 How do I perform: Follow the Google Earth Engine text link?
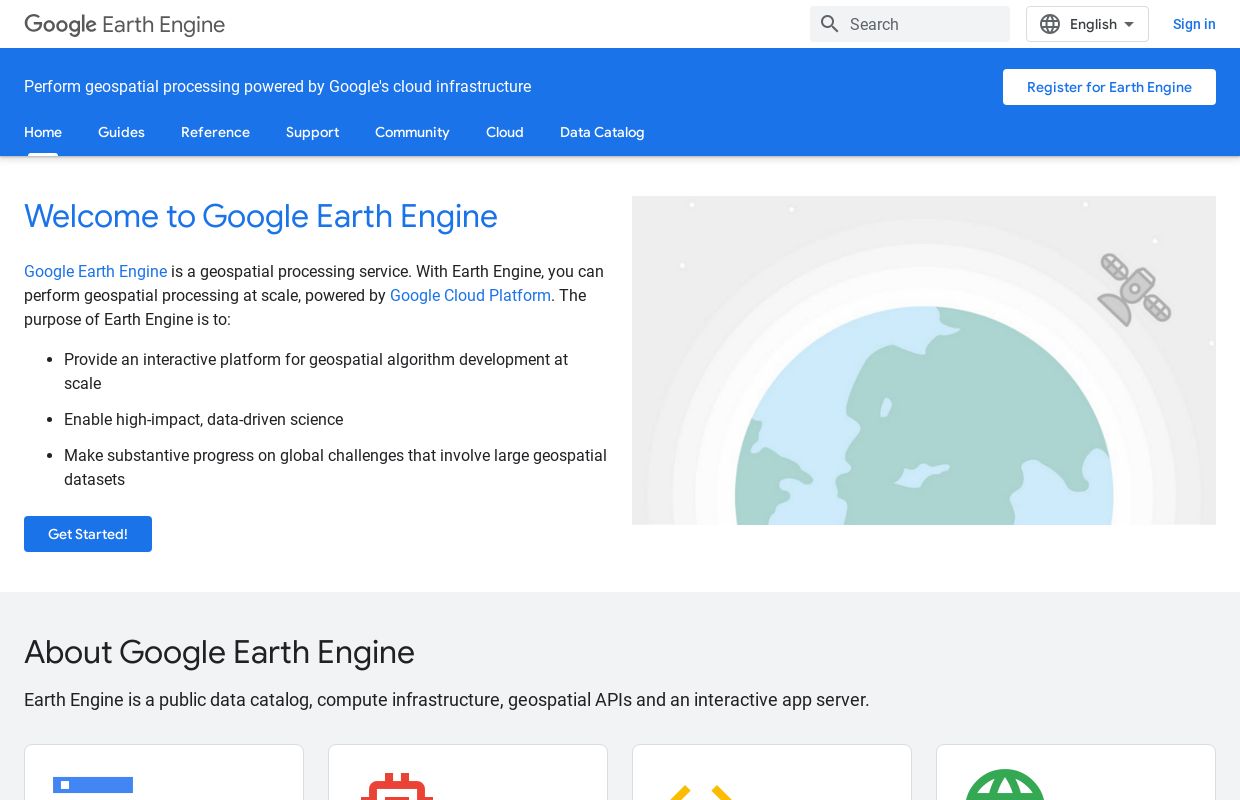point(95,271)
